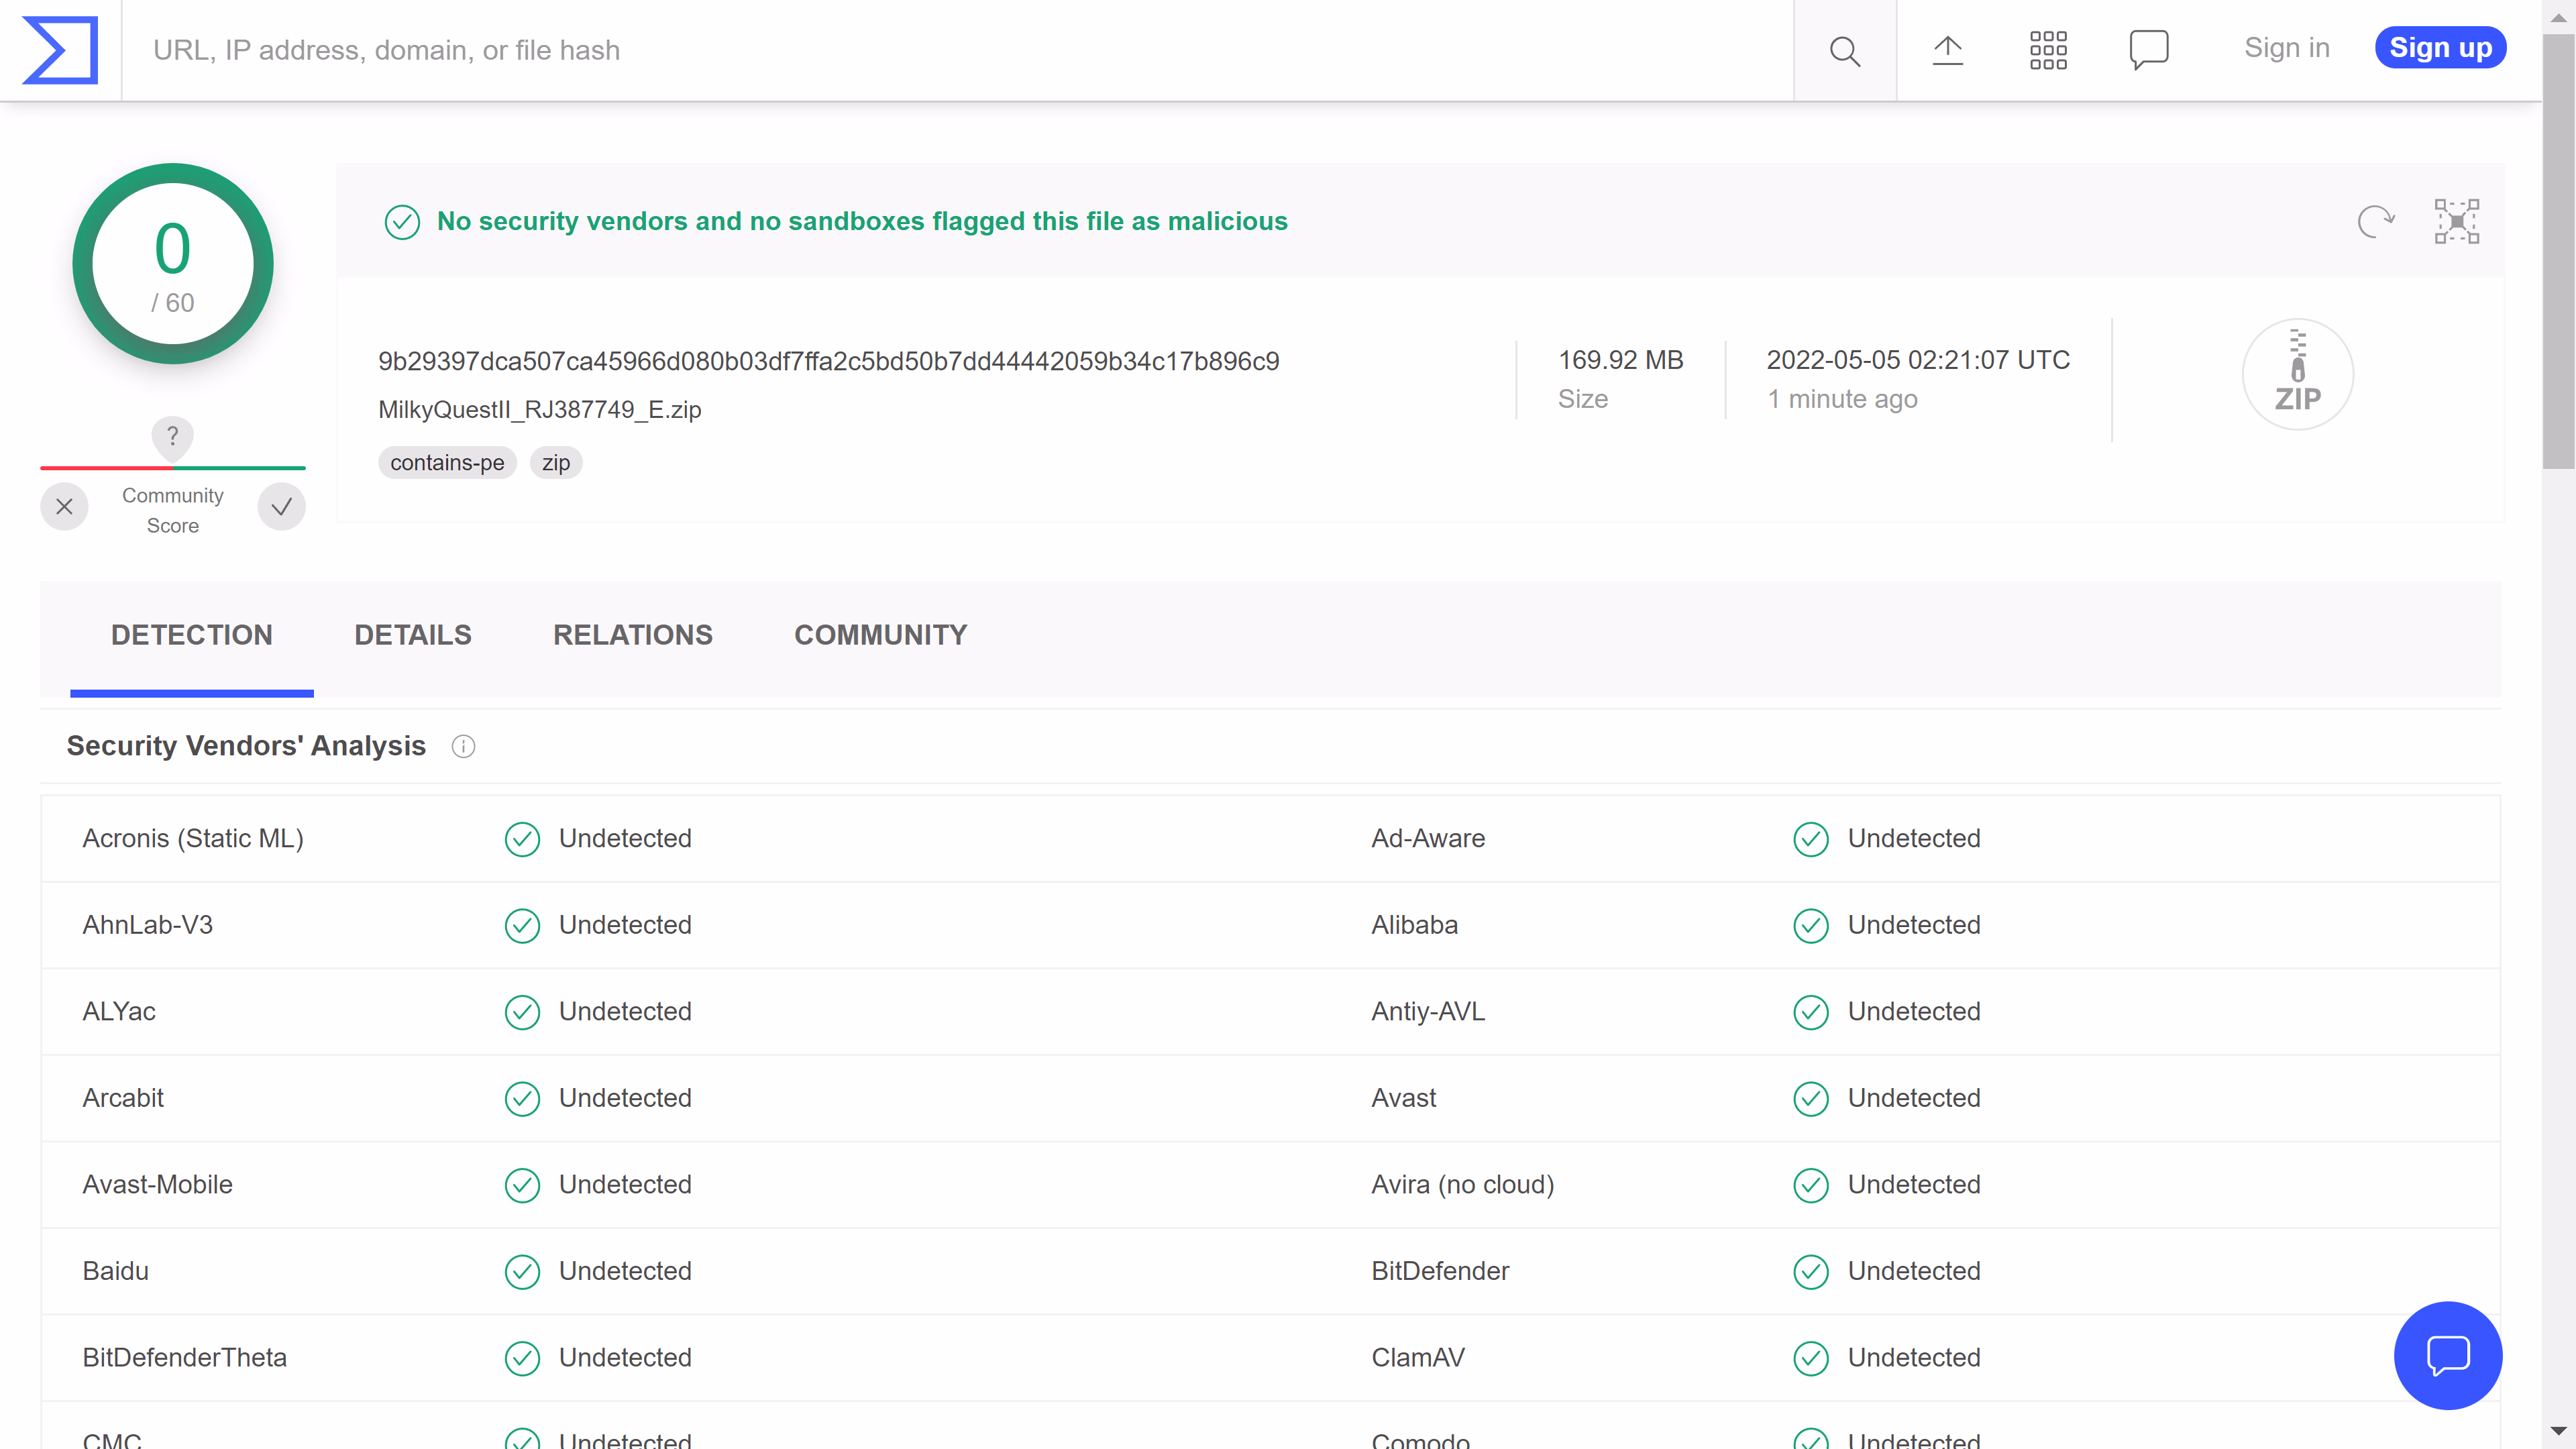This screenshot has height=1449, width=2576.
Task: Open the graph view icon
Action: (x=2457, y=221)
